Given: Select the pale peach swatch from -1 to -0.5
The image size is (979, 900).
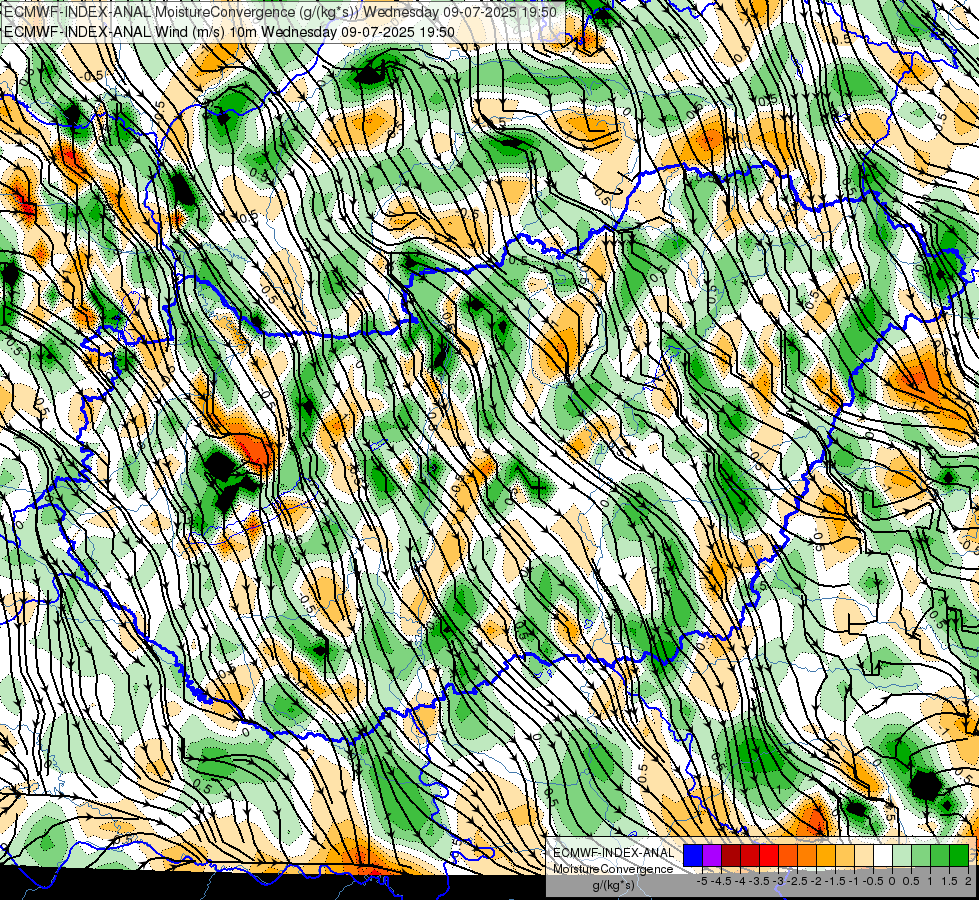Looking at the screenshot, I should 864,856.
